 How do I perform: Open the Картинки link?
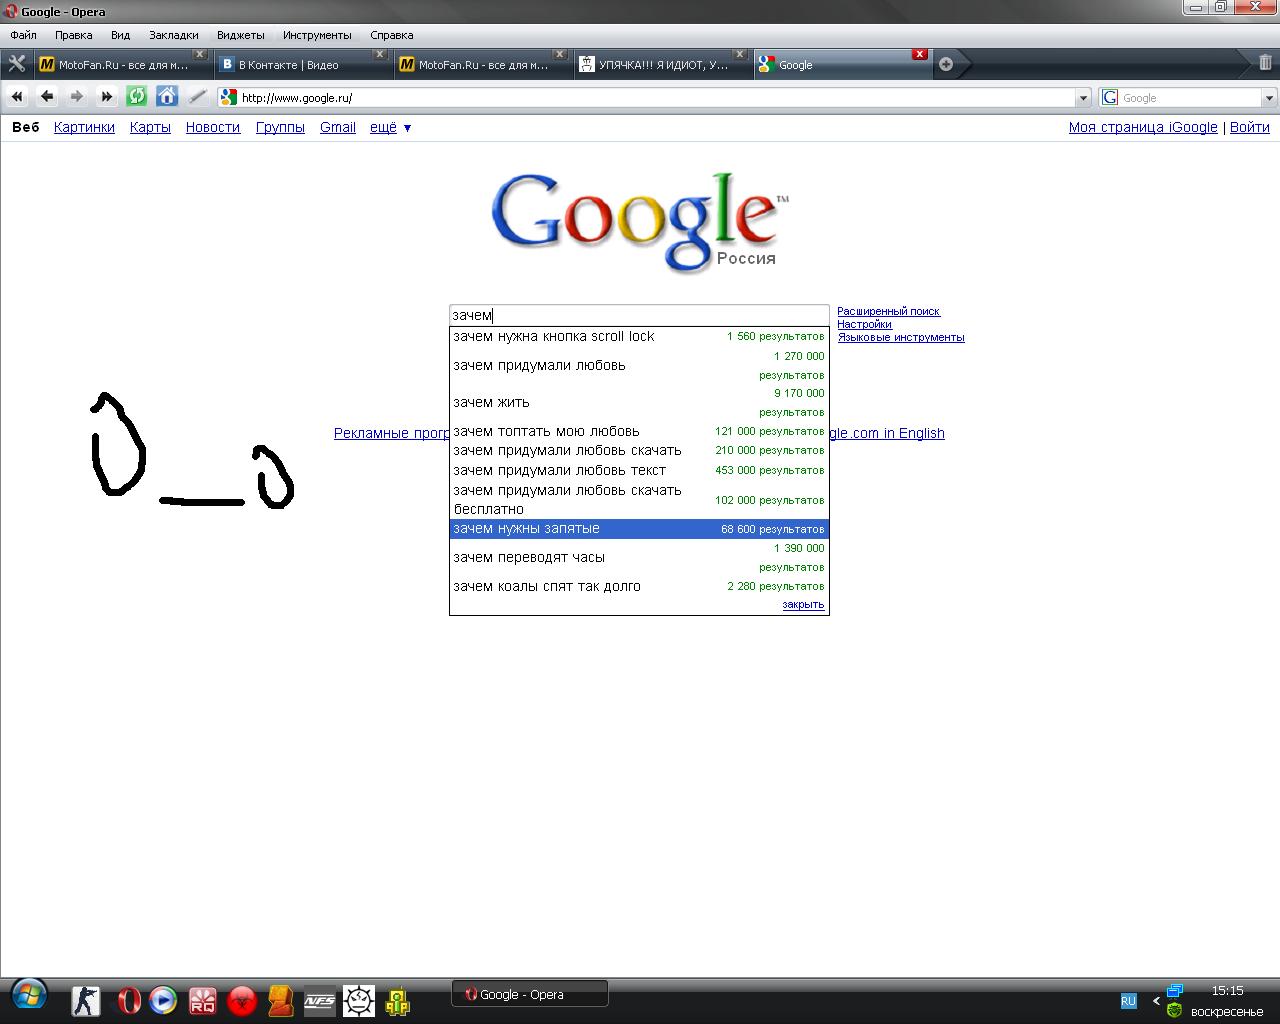(x=84, y=127)
